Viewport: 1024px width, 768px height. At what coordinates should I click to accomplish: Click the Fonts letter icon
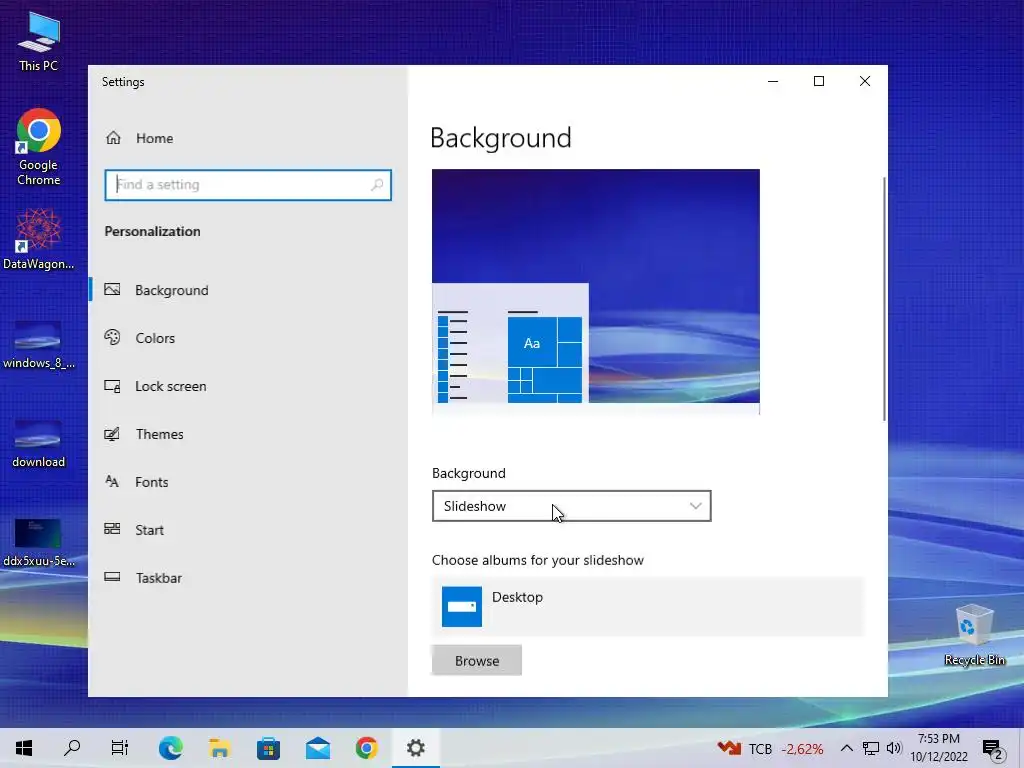coord(112,481)
